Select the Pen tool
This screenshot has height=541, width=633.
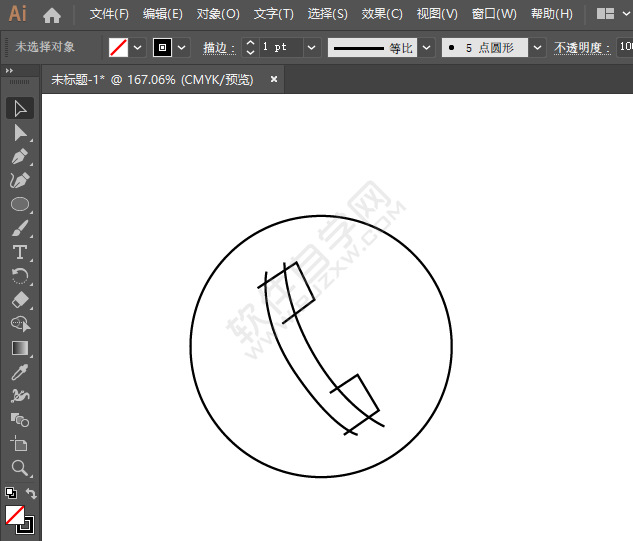tap(20, 156)
